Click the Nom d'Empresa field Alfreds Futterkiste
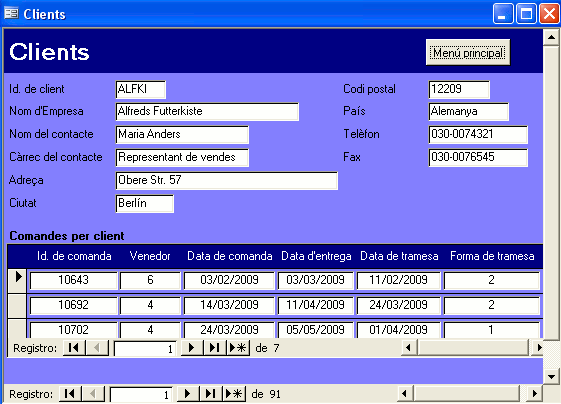The width and height of the screenshot is (561, 404). point(207,112)
